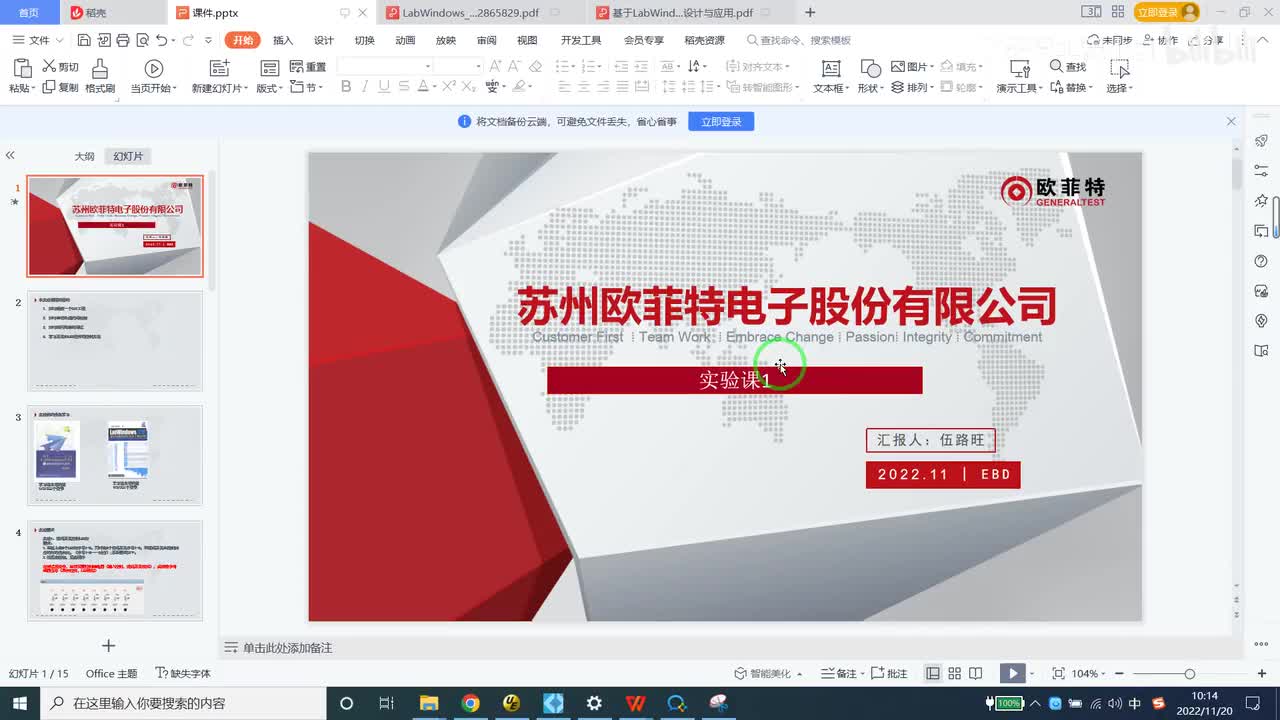
Task: Copy selection with 复制 button
Action: tap(60, 87)
